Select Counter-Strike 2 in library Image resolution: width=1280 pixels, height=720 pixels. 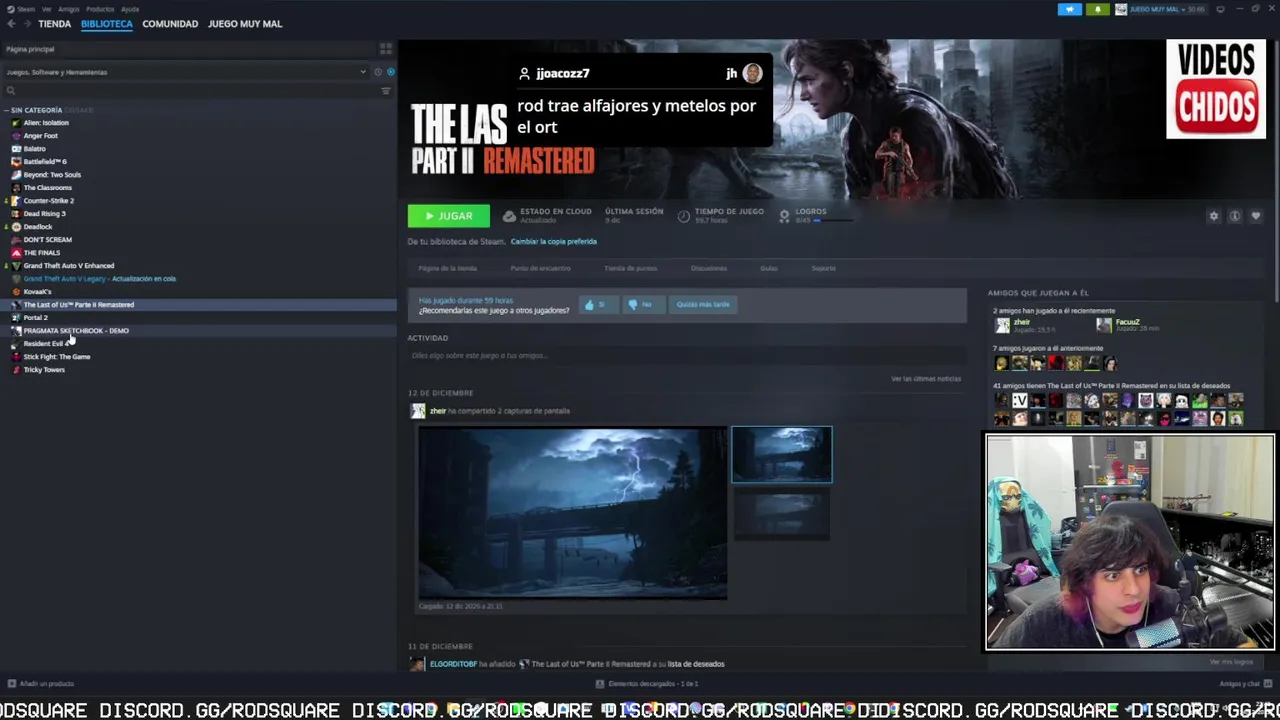coord(48,201)
